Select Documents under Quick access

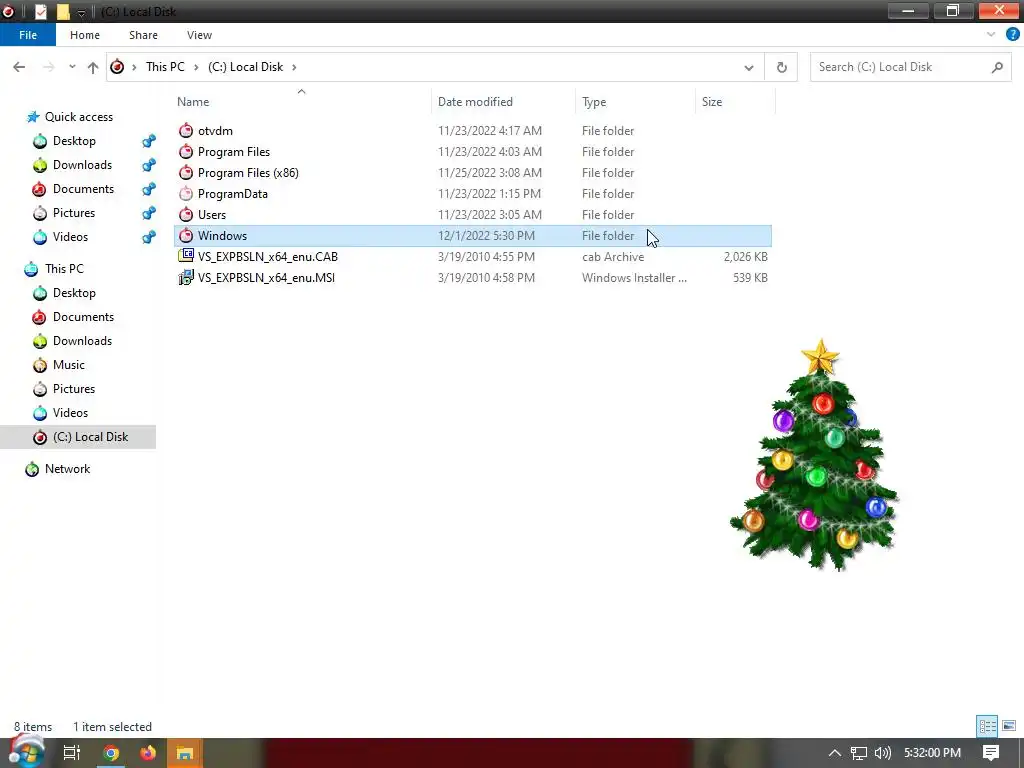[83, 189]
